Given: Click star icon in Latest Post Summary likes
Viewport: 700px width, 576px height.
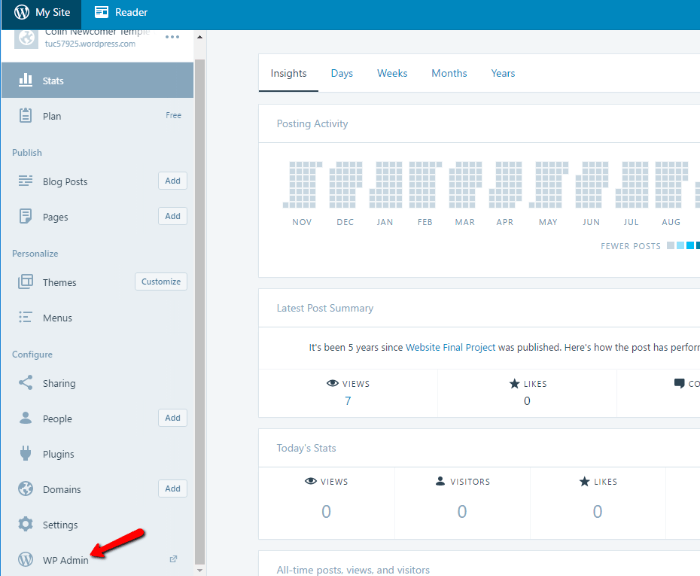Looking at the screenshot, I should (x=514, y=383).
